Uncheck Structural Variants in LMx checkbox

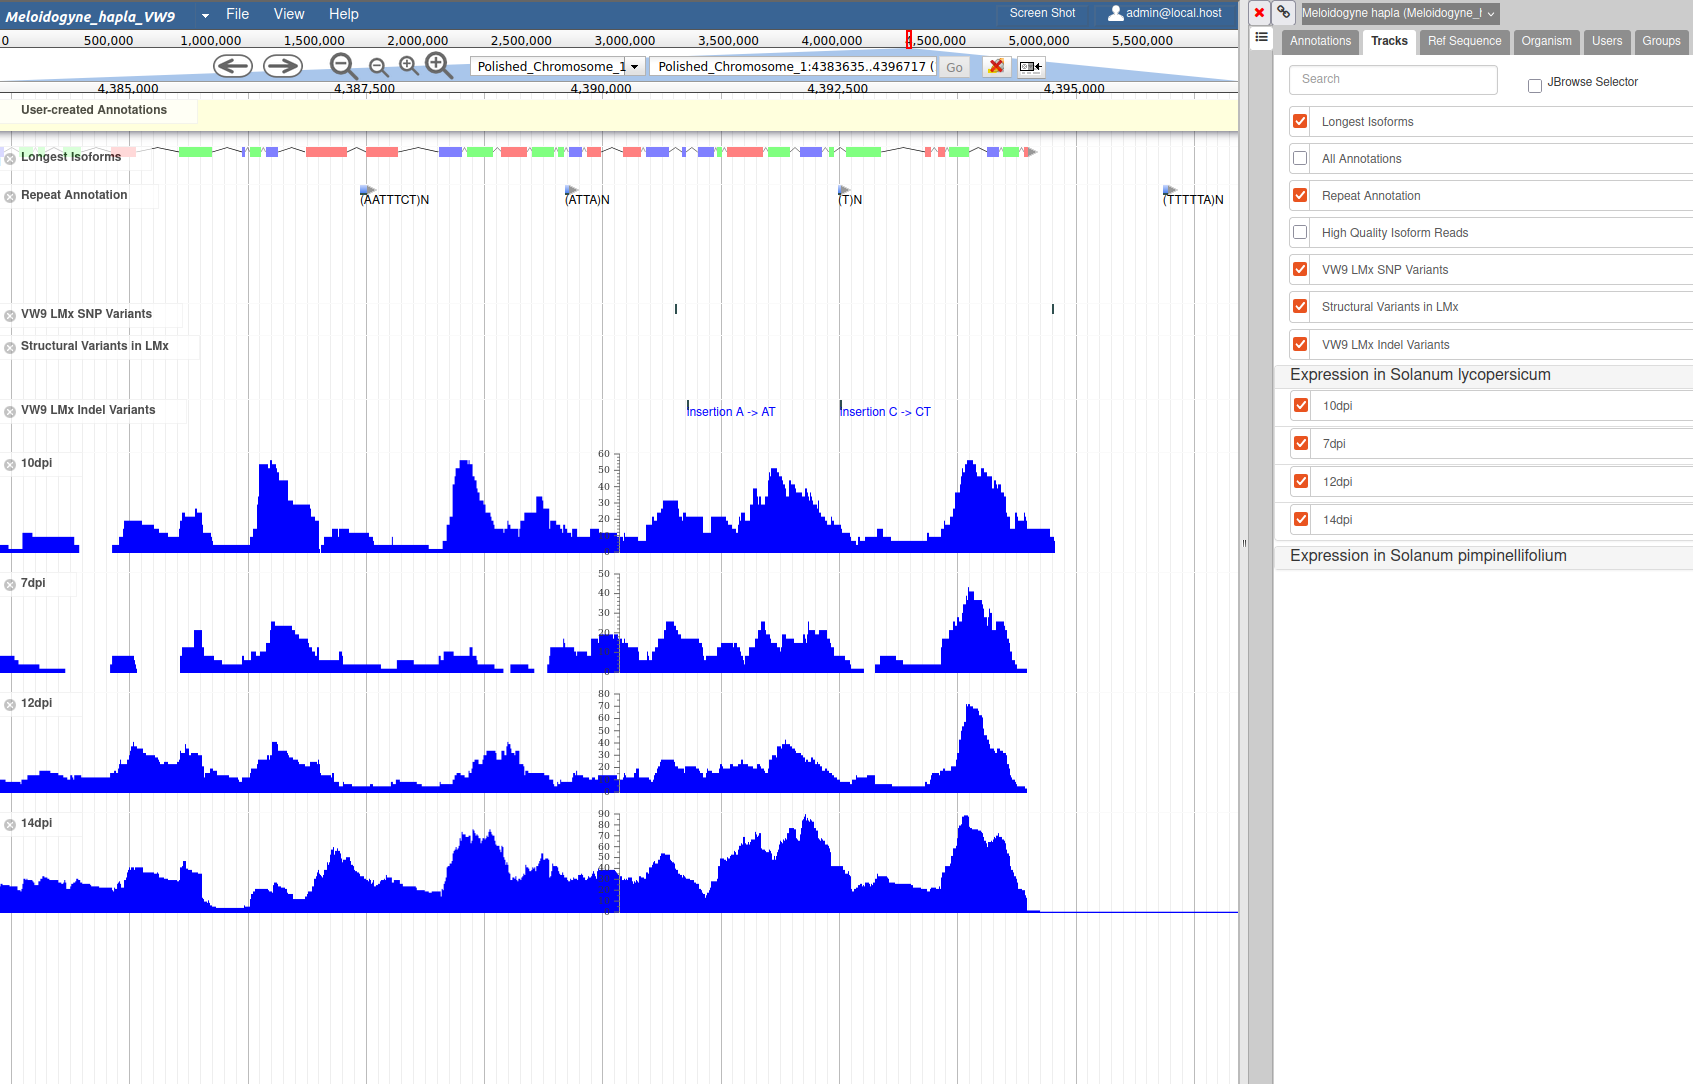1300,306
